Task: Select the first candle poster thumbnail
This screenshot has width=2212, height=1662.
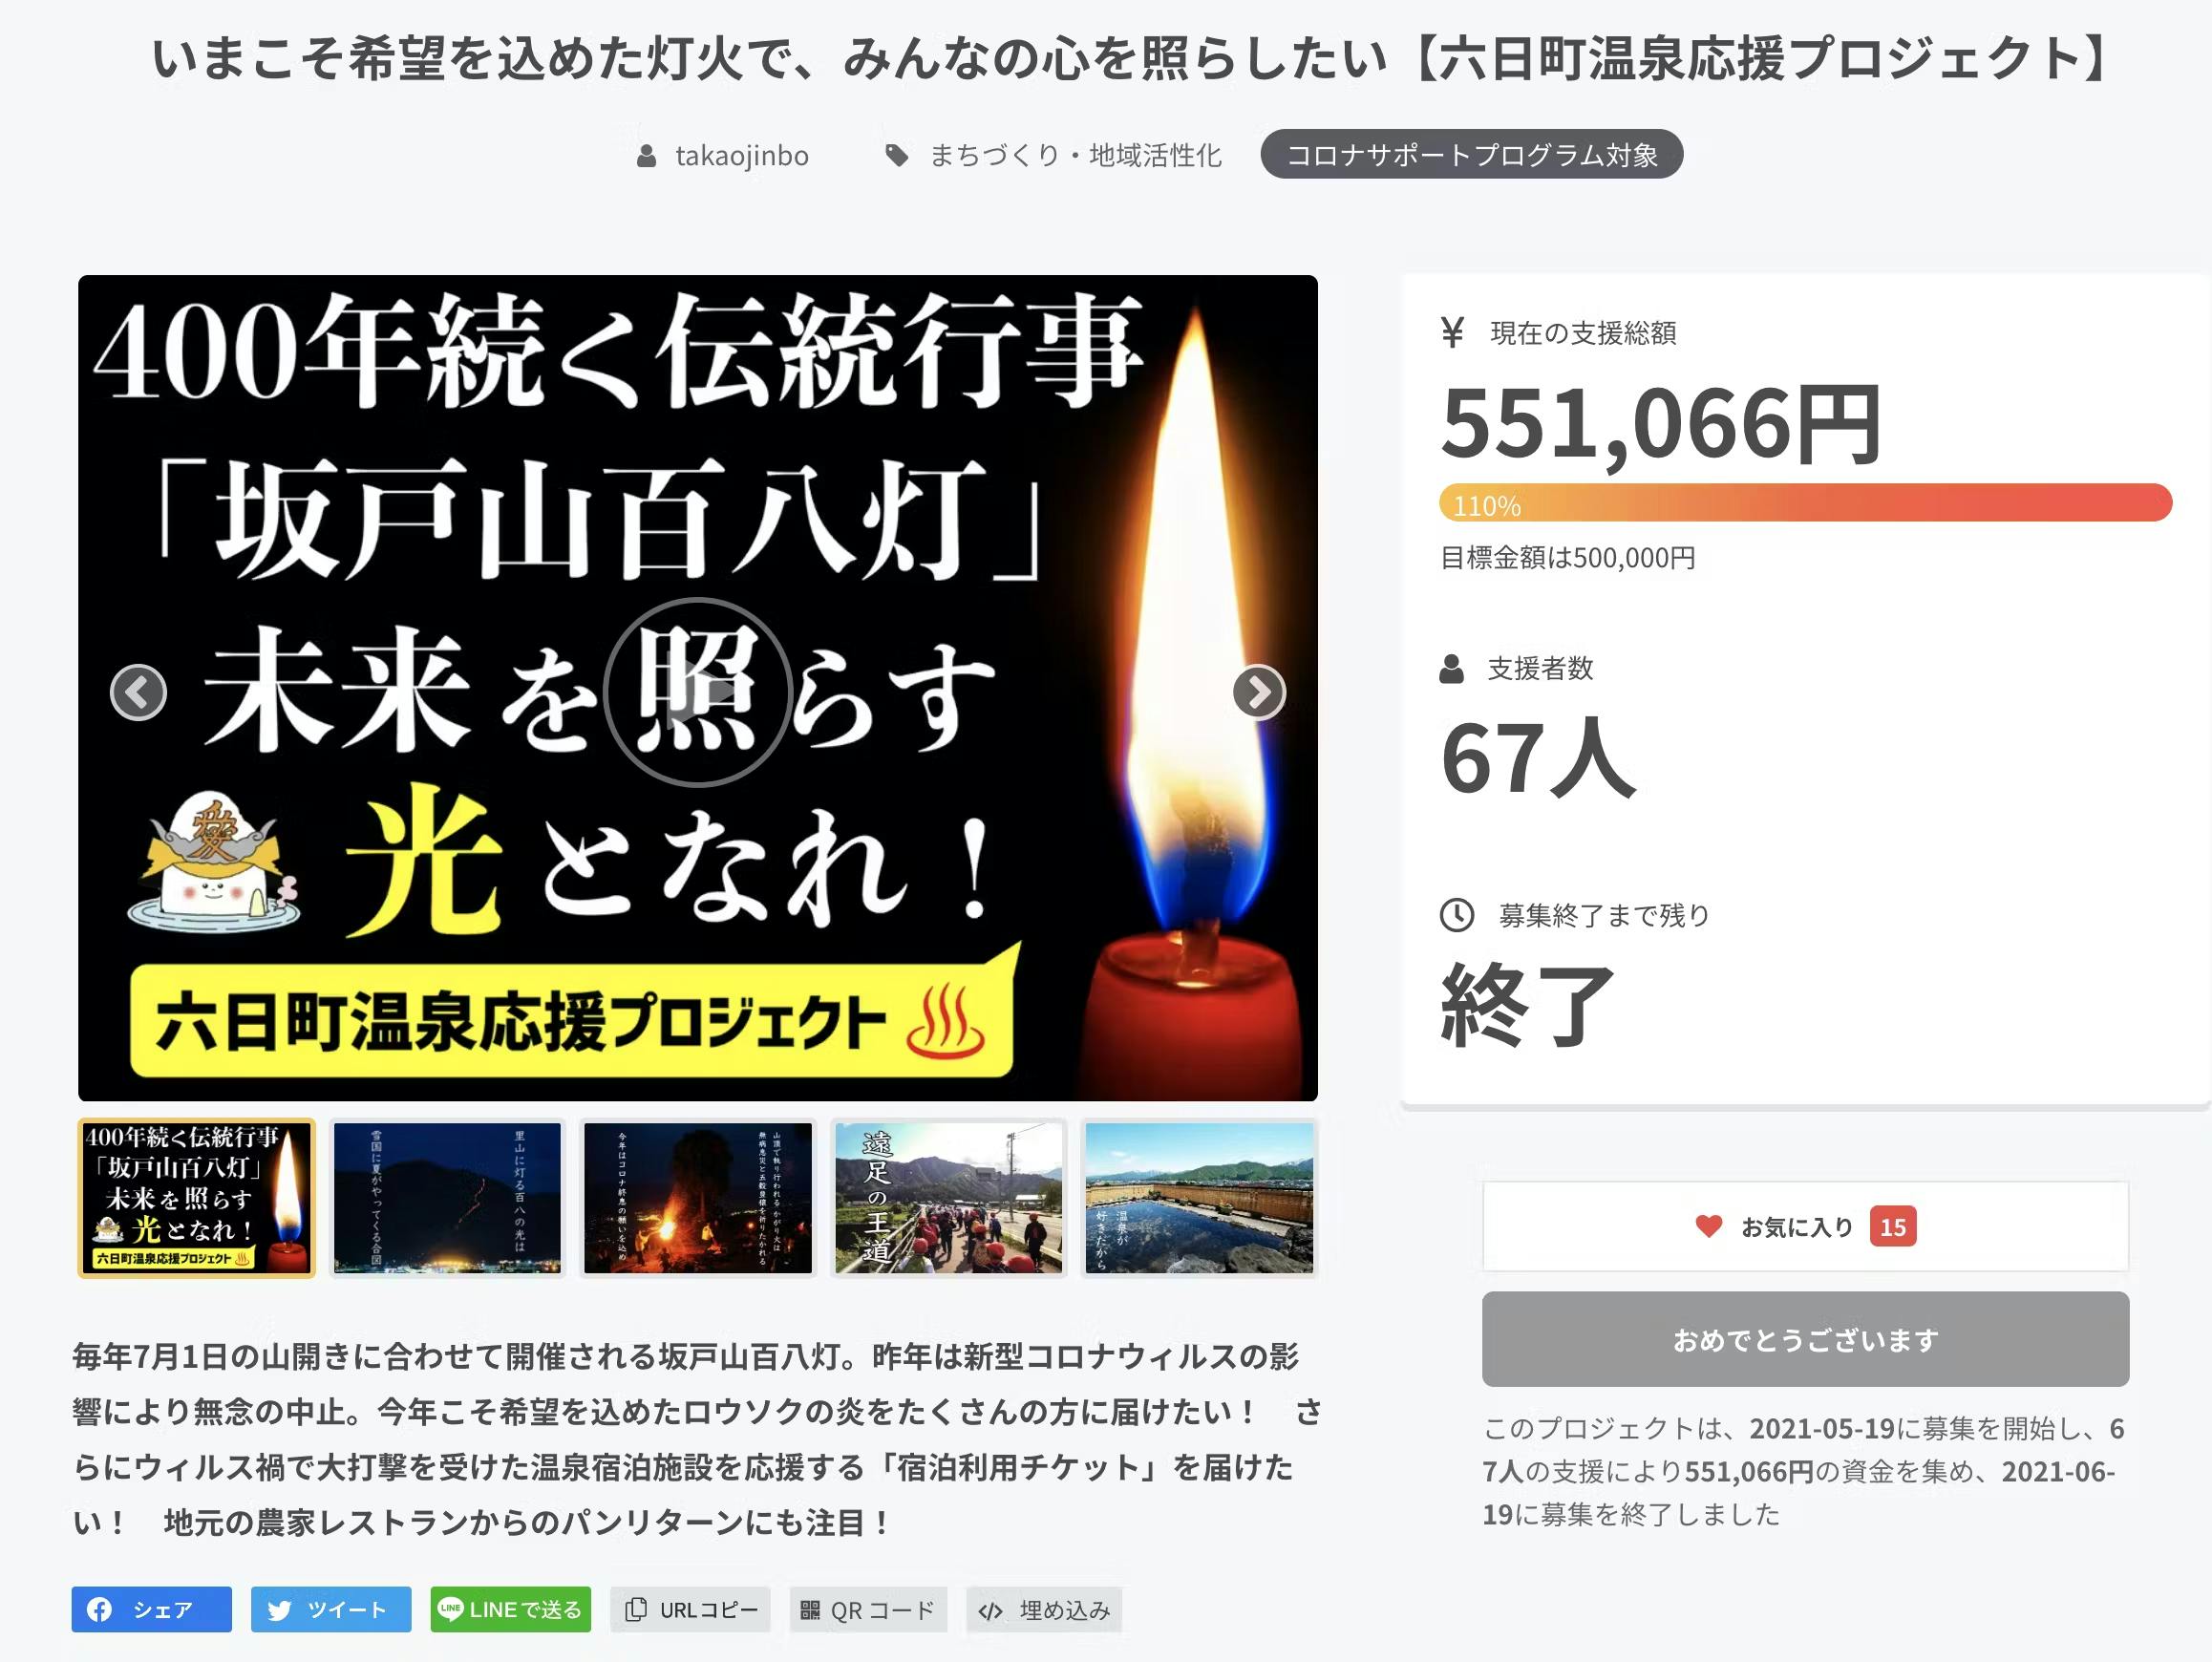Action: pyautogui.click(x=197, y=1198)
